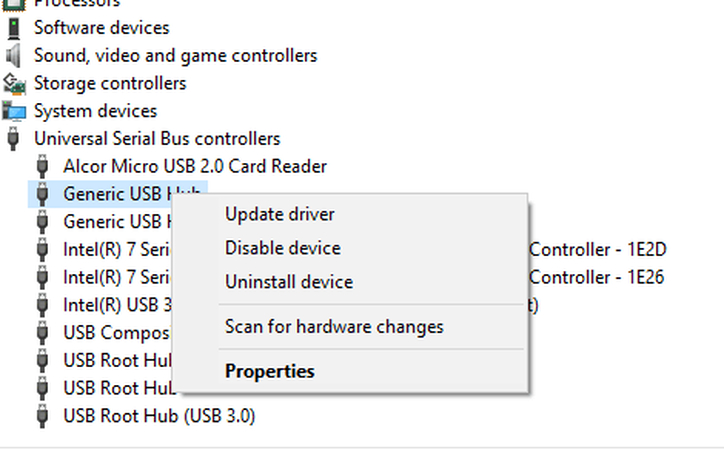Select the Universal Serial Bus controllers node
The width and height of the screenshot is (724, 450).
click(157, 139)
